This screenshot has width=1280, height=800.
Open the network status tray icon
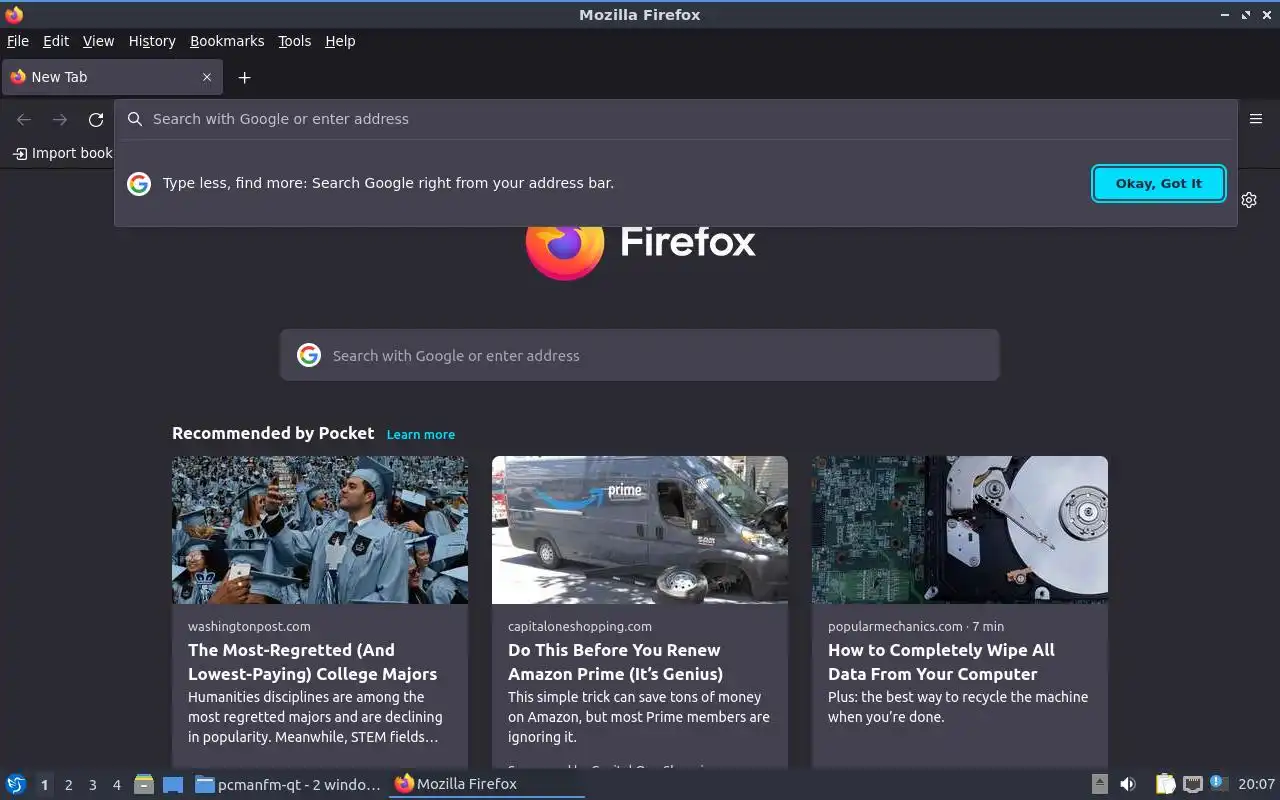[1192, 784]
